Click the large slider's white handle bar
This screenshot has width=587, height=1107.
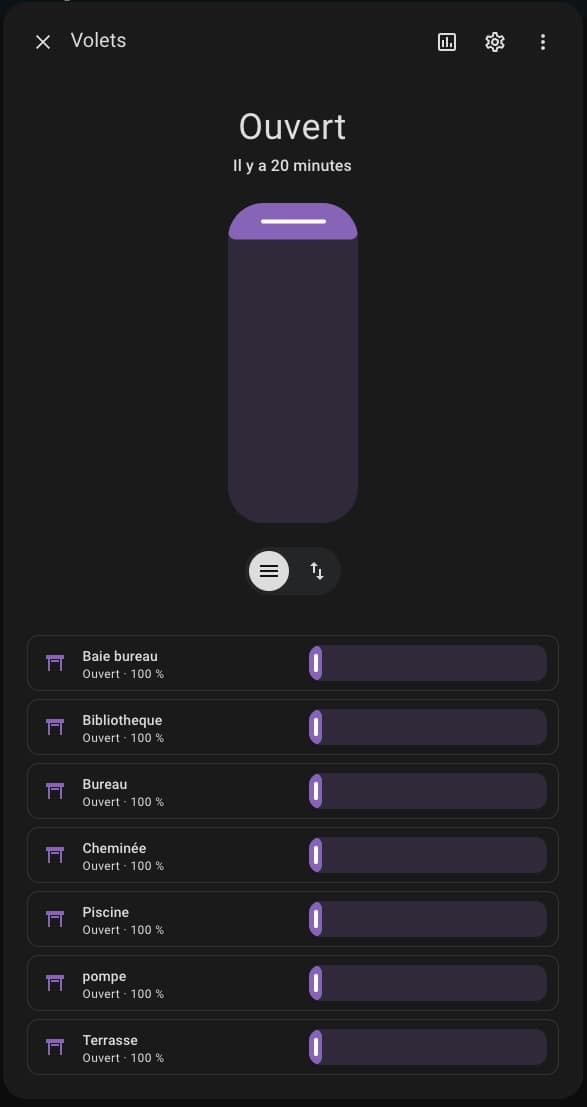pyautogui.click(x=293, y=221)
